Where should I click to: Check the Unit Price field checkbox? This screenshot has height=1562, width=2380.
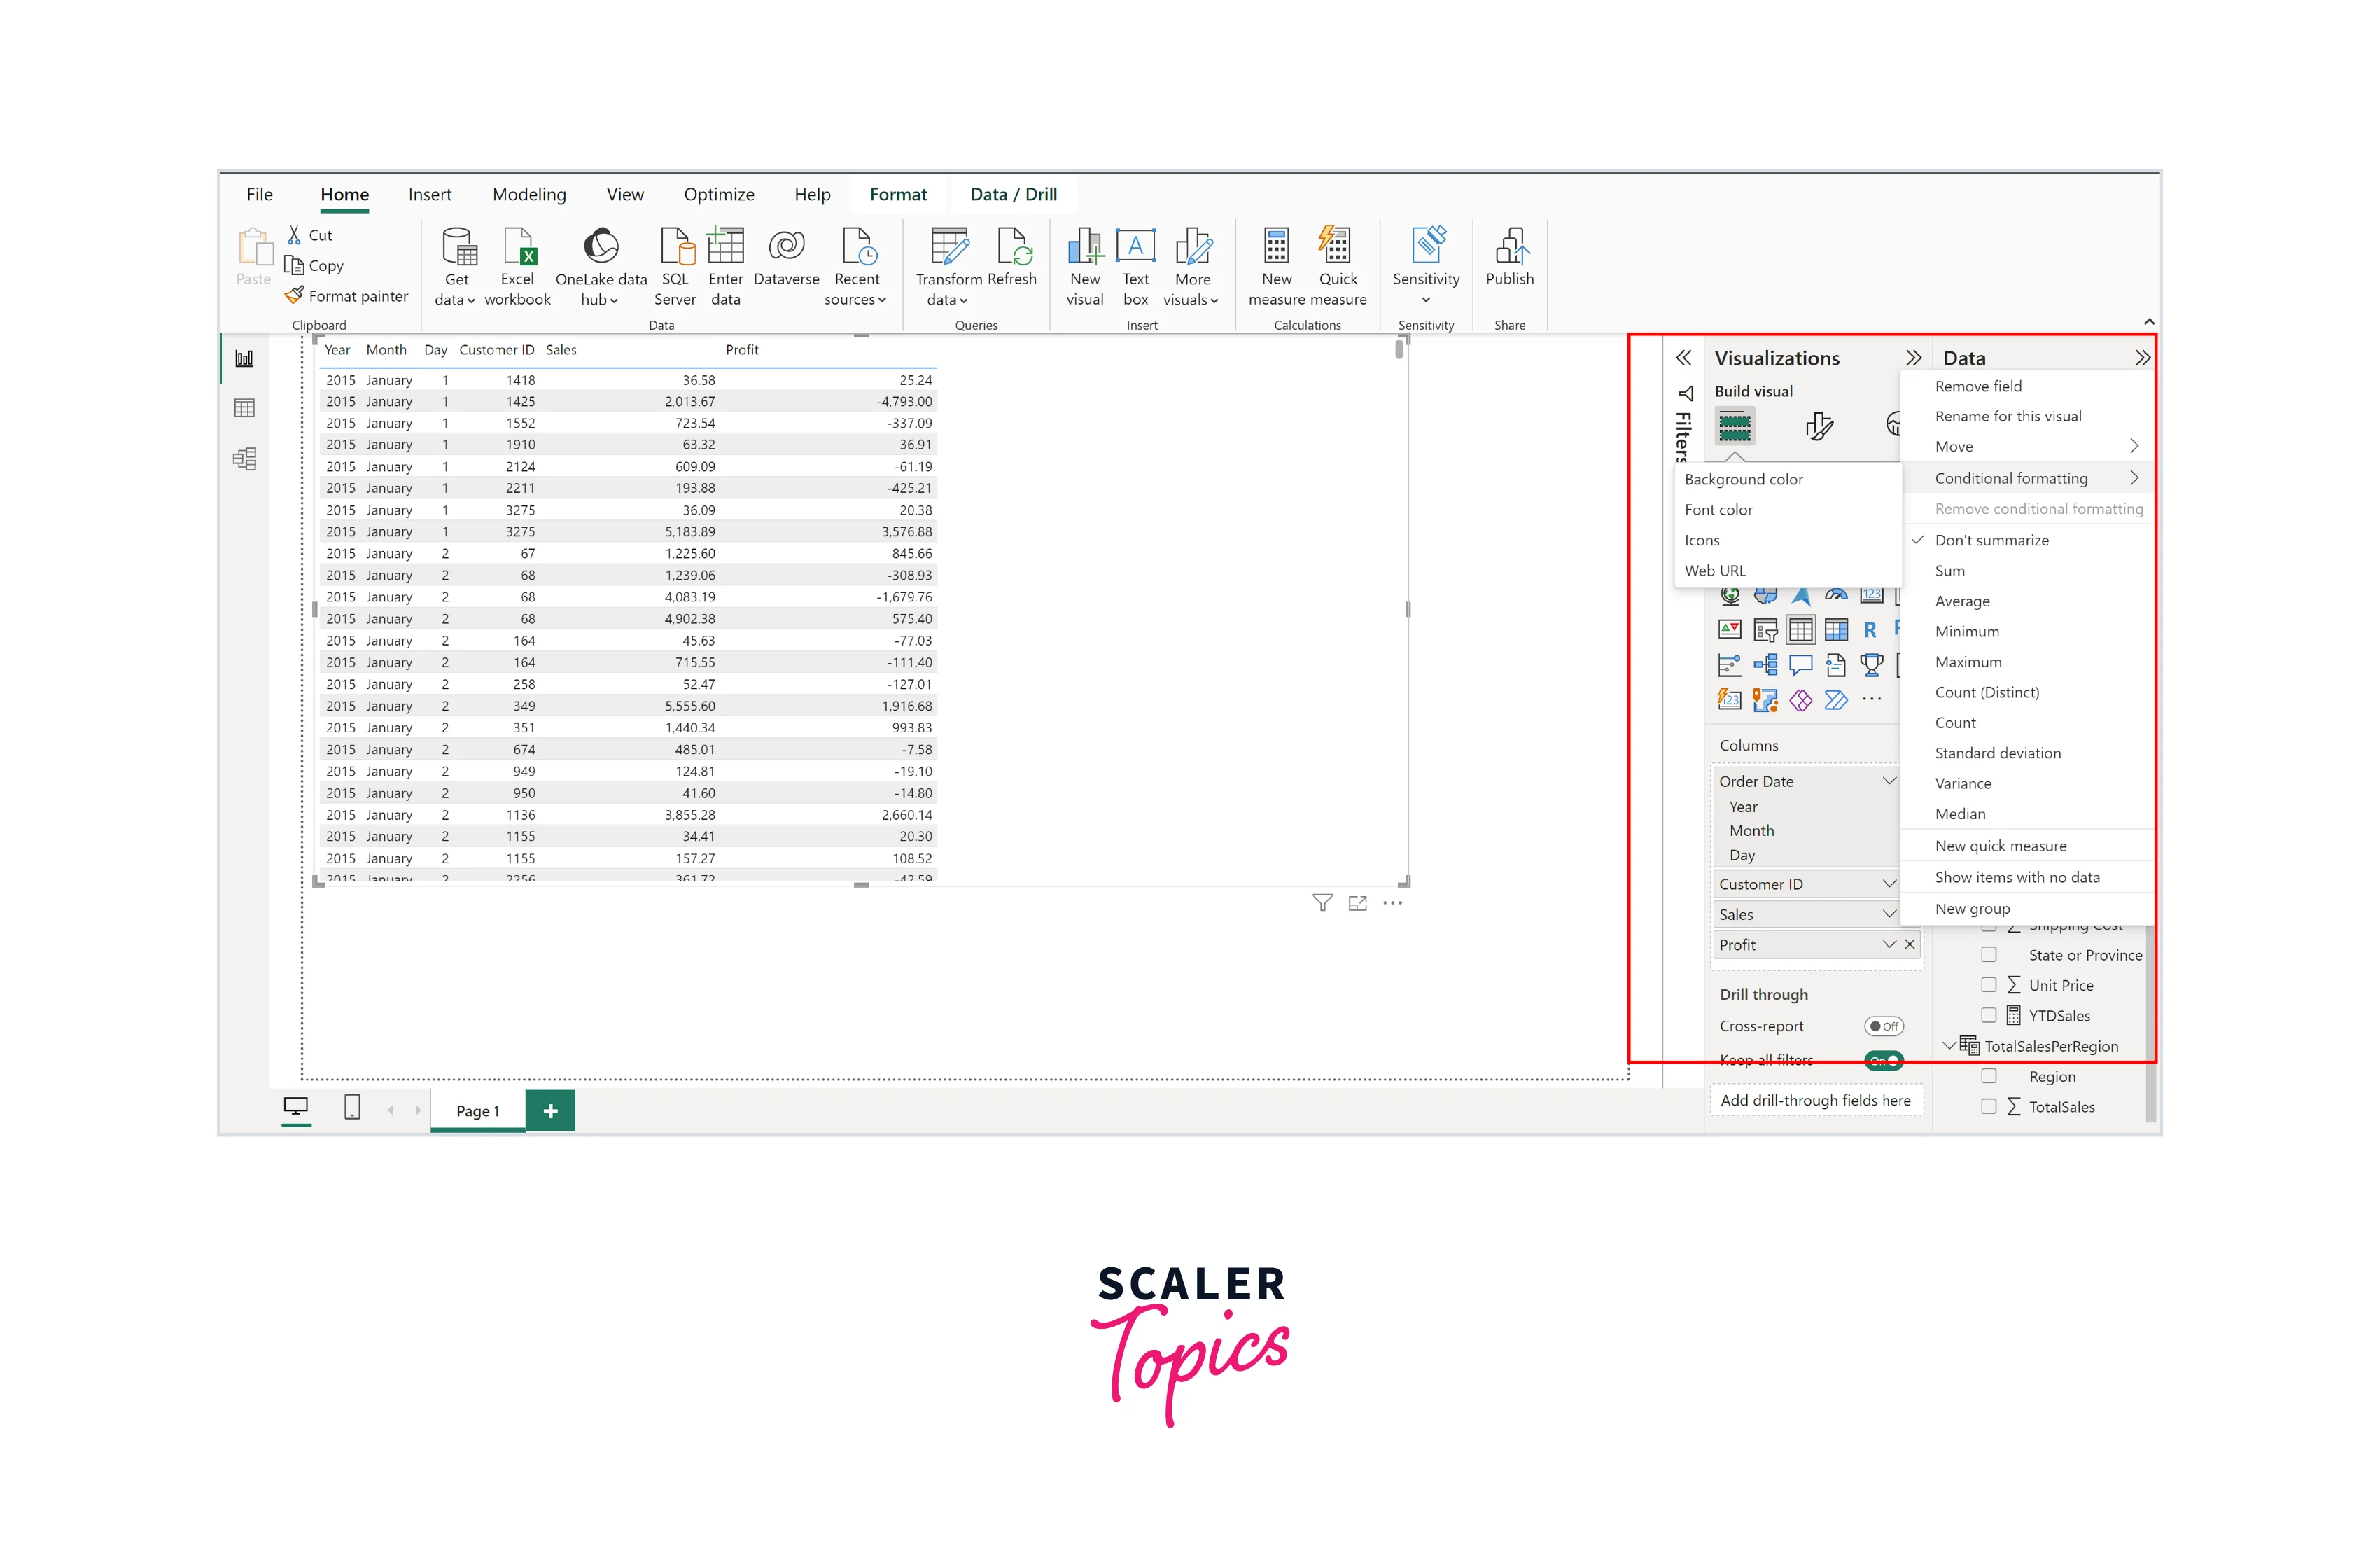pos(1989,985)
